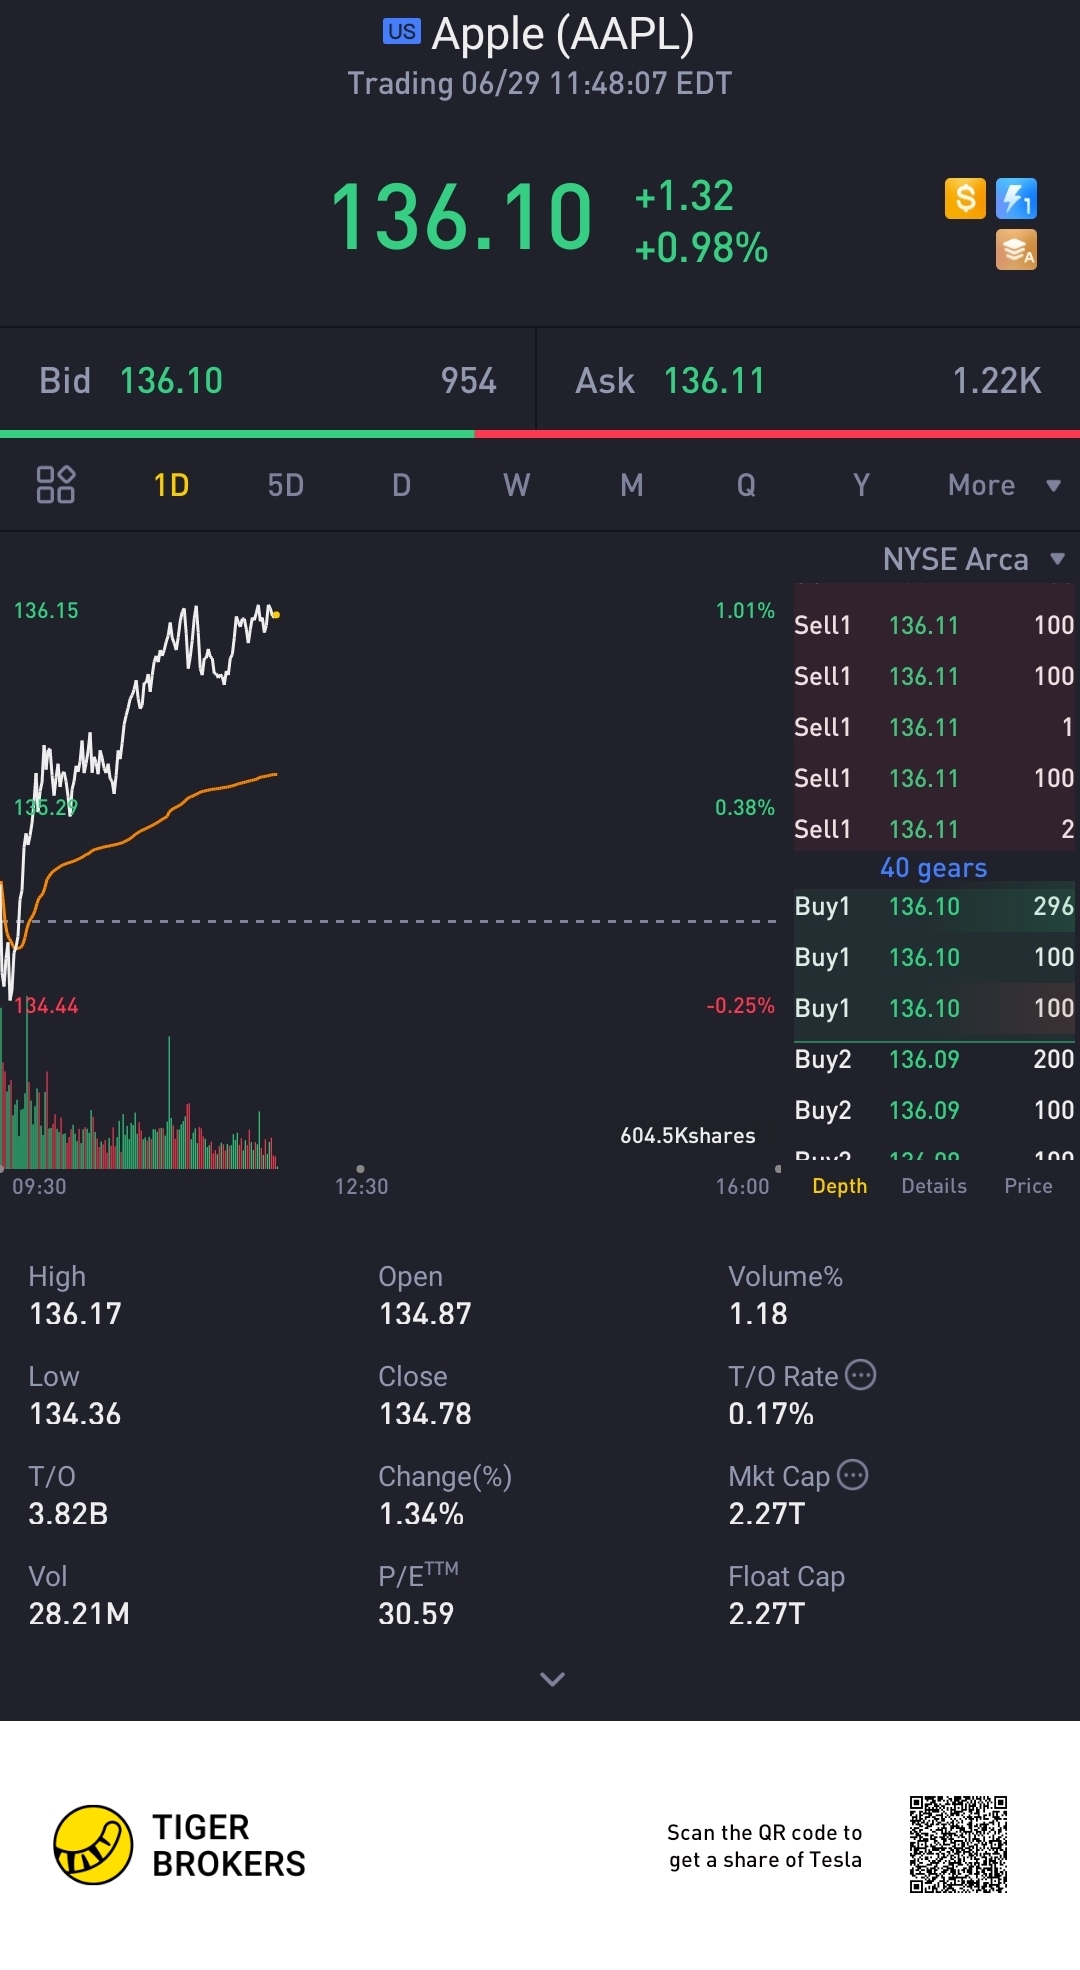The height and width of the screenshot is (1970, 1080).
Task: Switch to the D daily chart
Action: pyautogui.click(x=401, y=485)
